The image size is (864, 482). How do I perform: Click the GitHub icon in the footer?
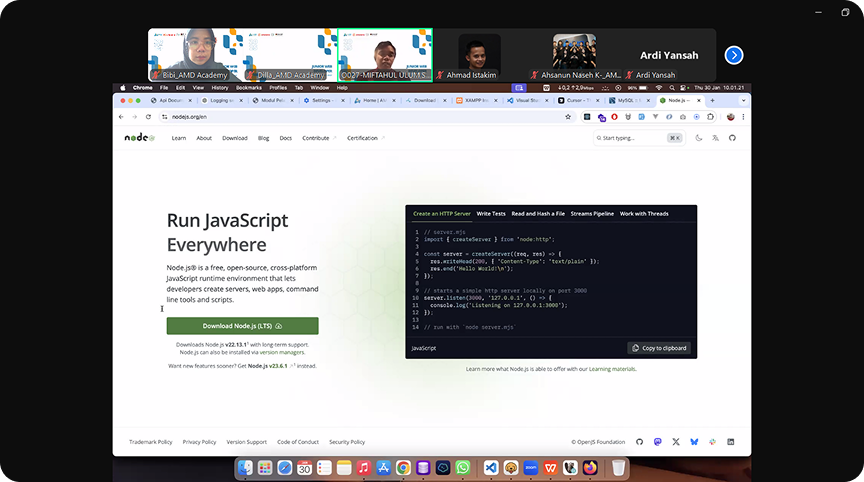tap(639, 442)
